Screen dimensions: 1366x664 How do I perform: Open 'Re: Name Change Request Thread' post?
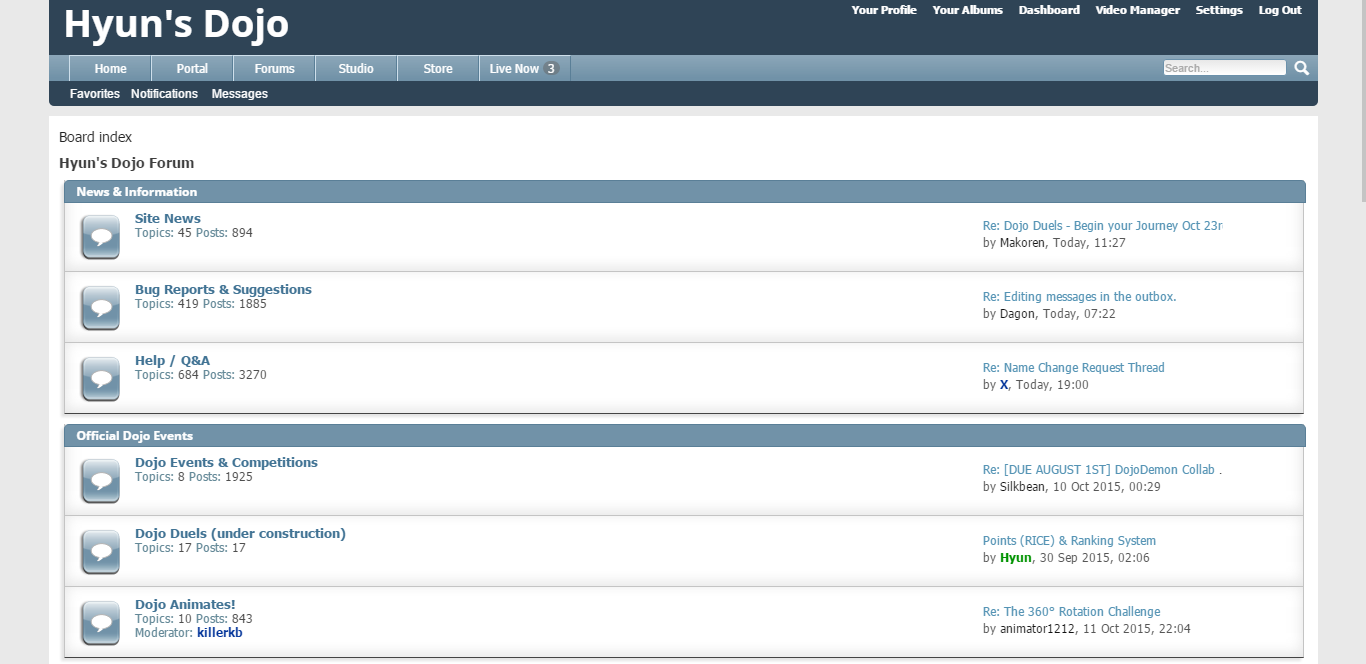coord(1073,368)
